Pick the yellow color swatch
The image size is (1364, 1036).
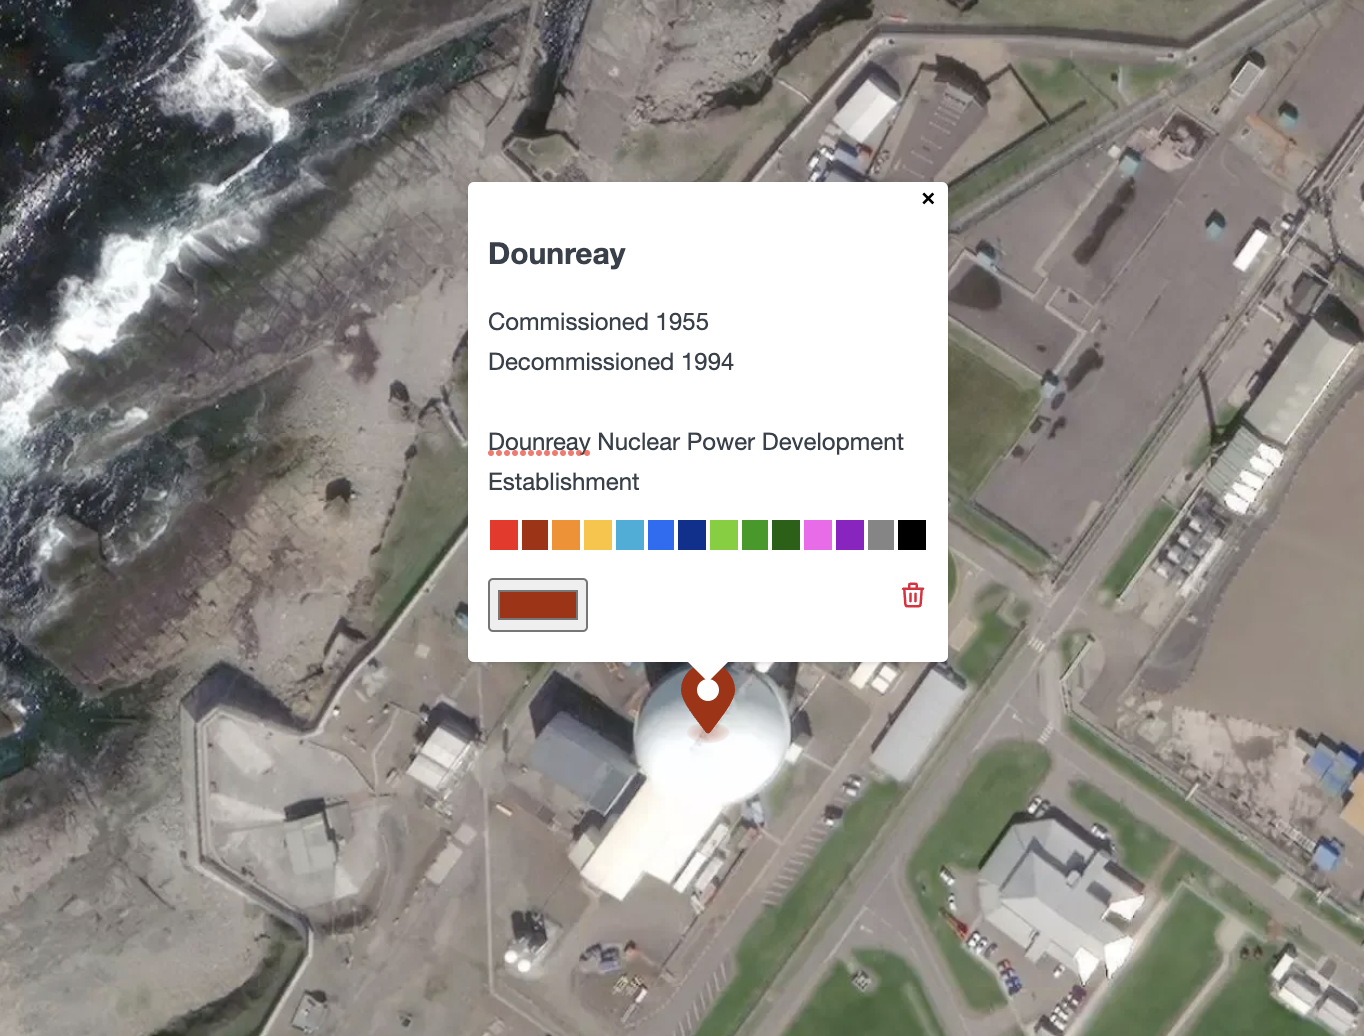pos(598,535)
